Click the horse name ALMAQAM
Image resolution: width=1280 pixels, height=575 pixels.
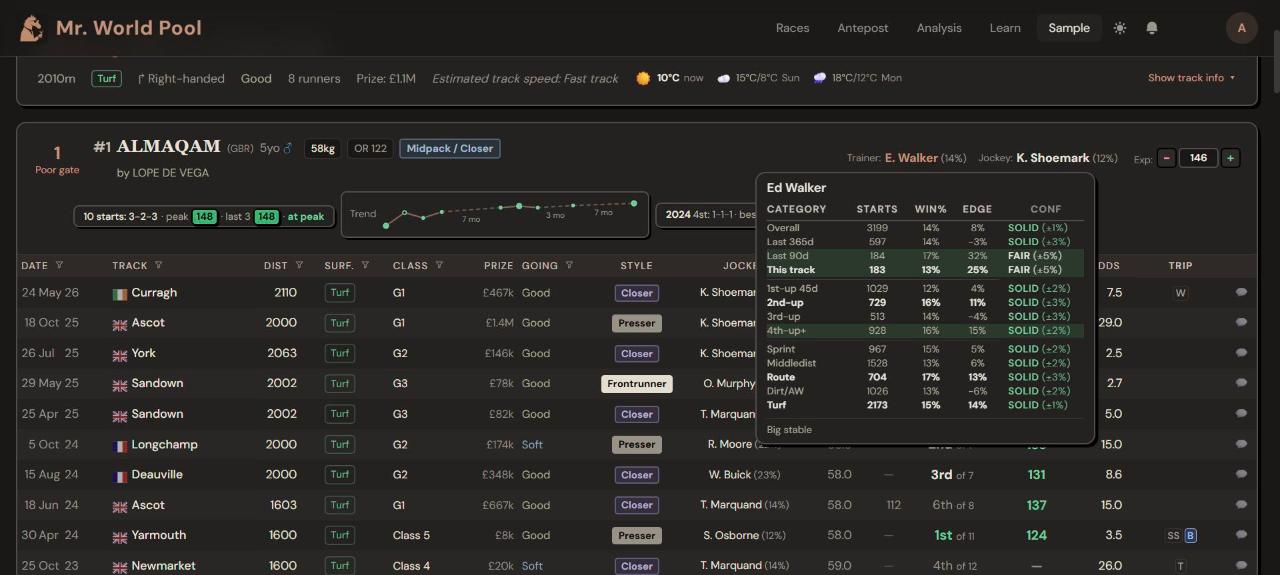click(168, 147)
